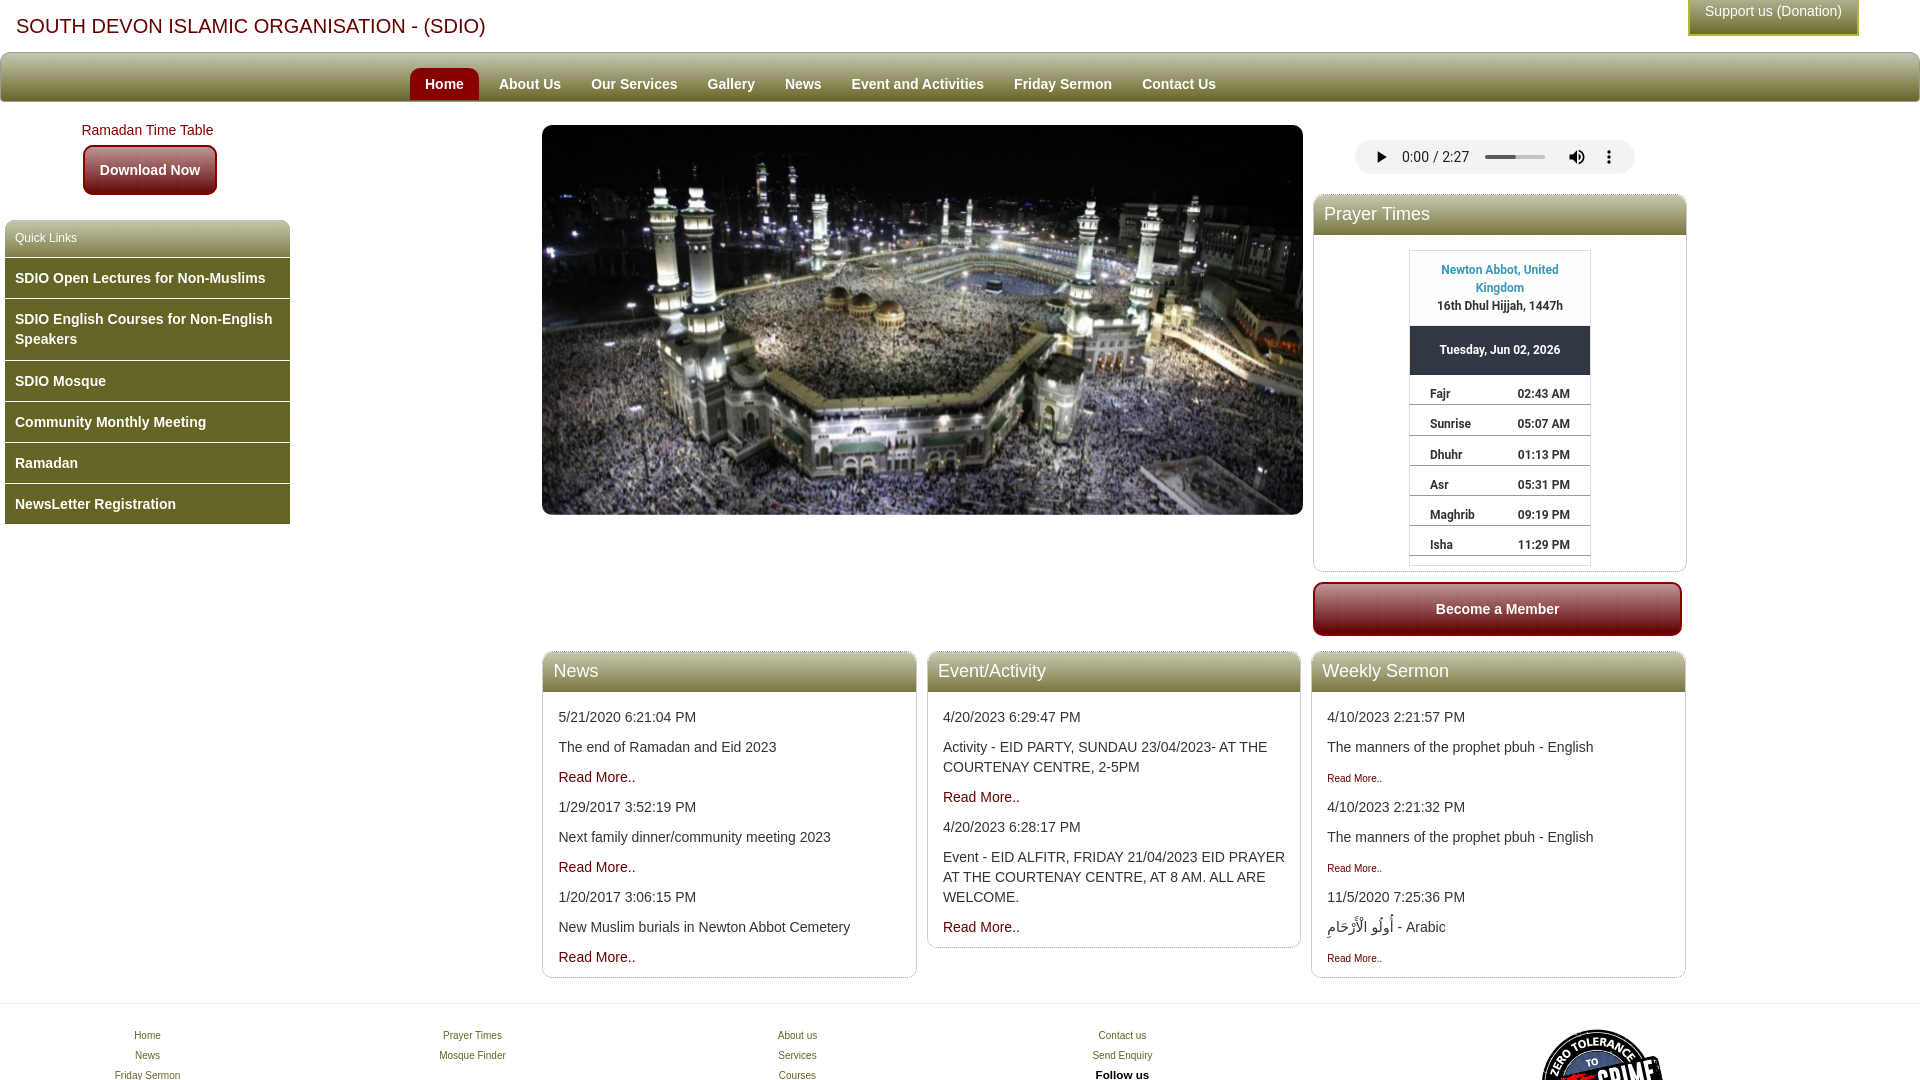Click Become a Member button

tap(1497, 609)
